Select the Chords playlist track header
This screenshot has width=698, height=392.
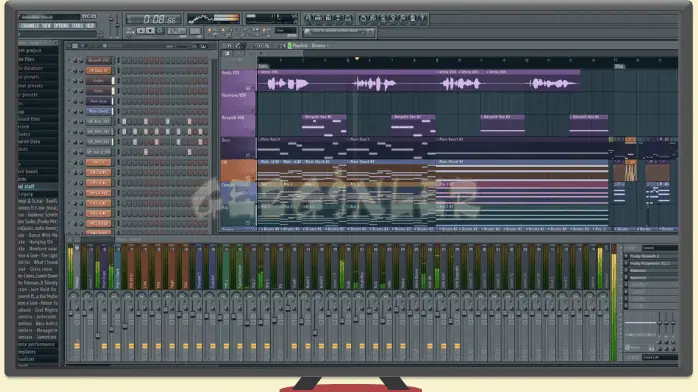click(239, 192)
